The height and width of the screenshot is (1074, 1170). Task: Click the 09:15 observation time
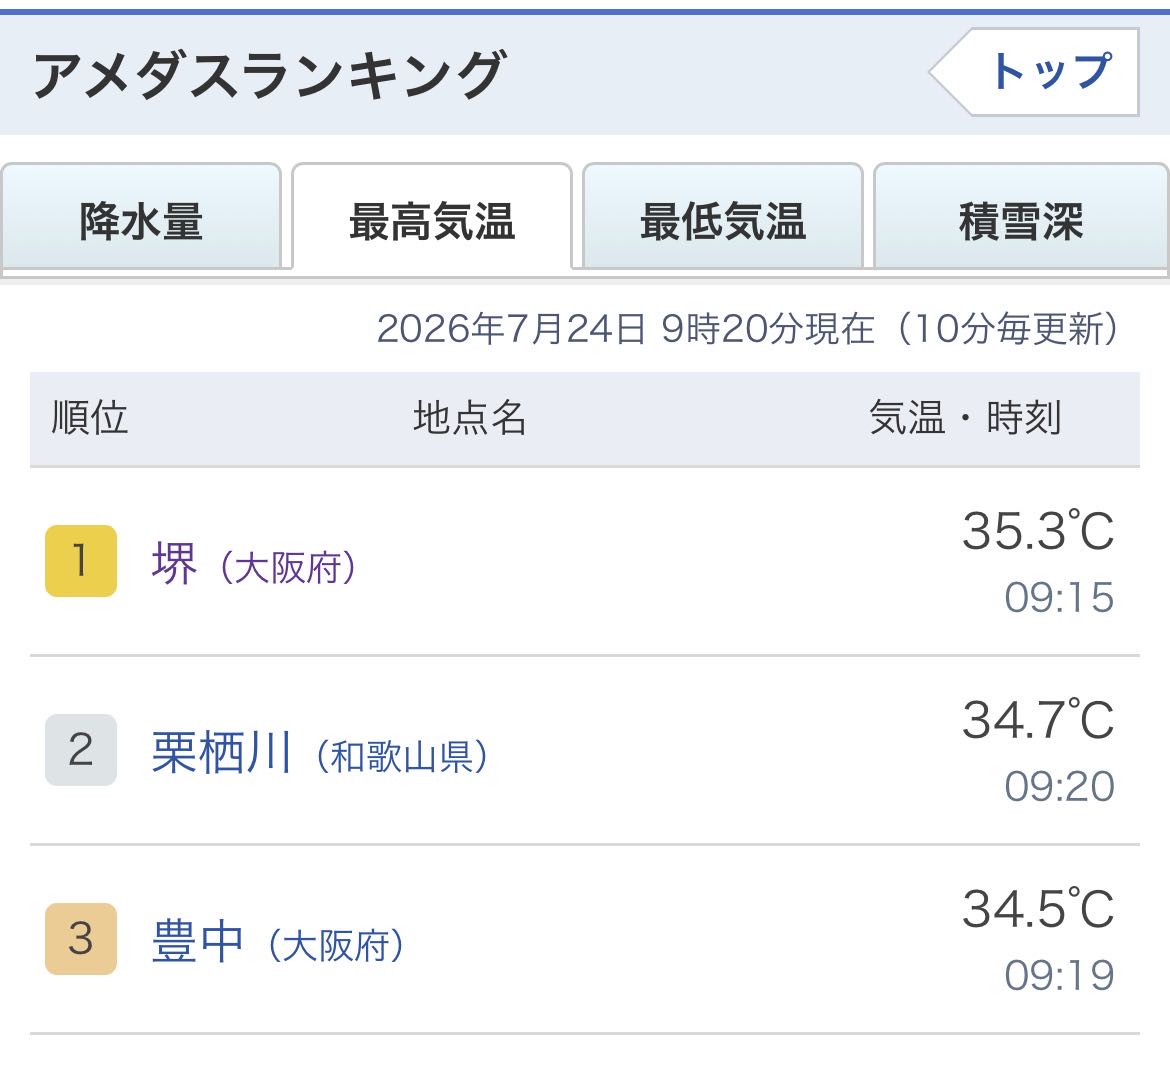(1059, 598)
